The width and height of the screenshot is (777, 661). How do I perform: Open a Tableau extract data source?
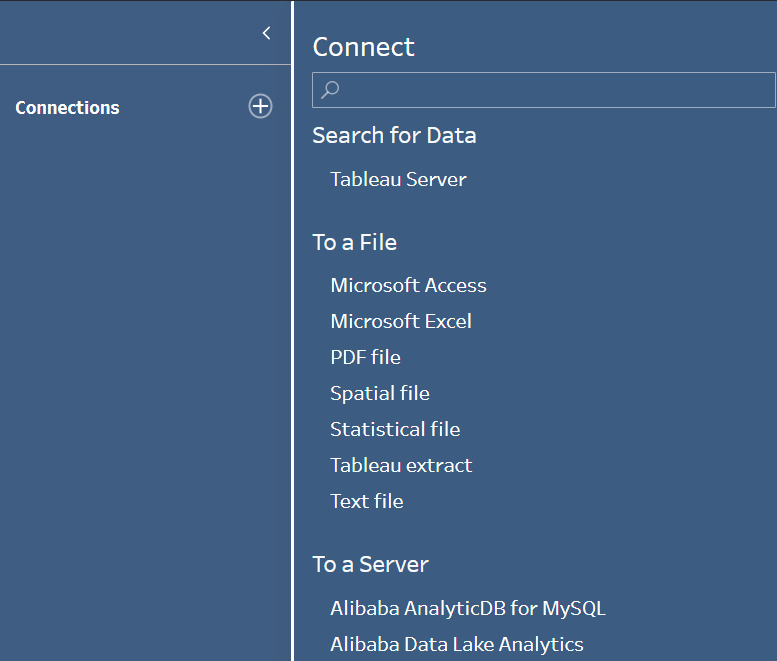coord(401,465)
